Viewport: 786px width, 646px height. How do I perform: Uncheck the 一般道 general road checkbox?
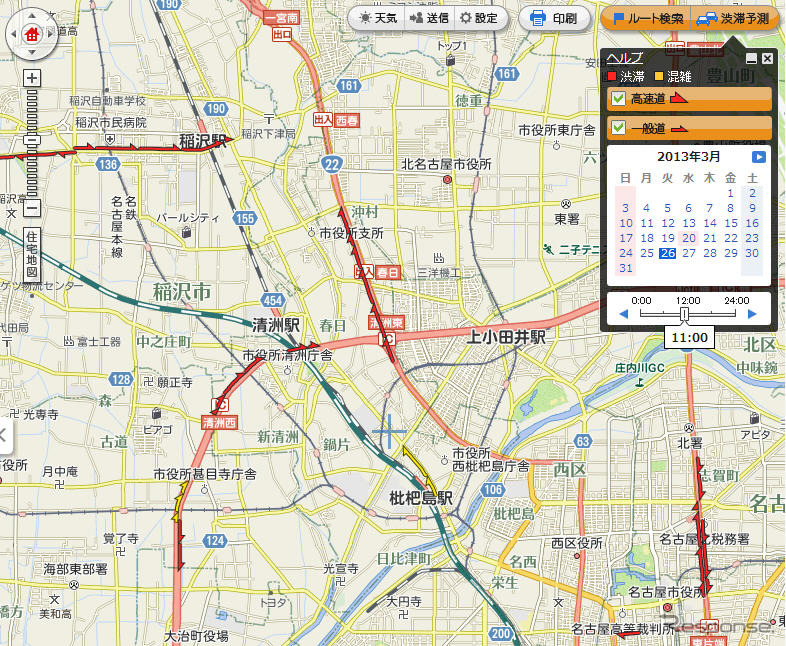pyautogui.click(x=618, y=128)
